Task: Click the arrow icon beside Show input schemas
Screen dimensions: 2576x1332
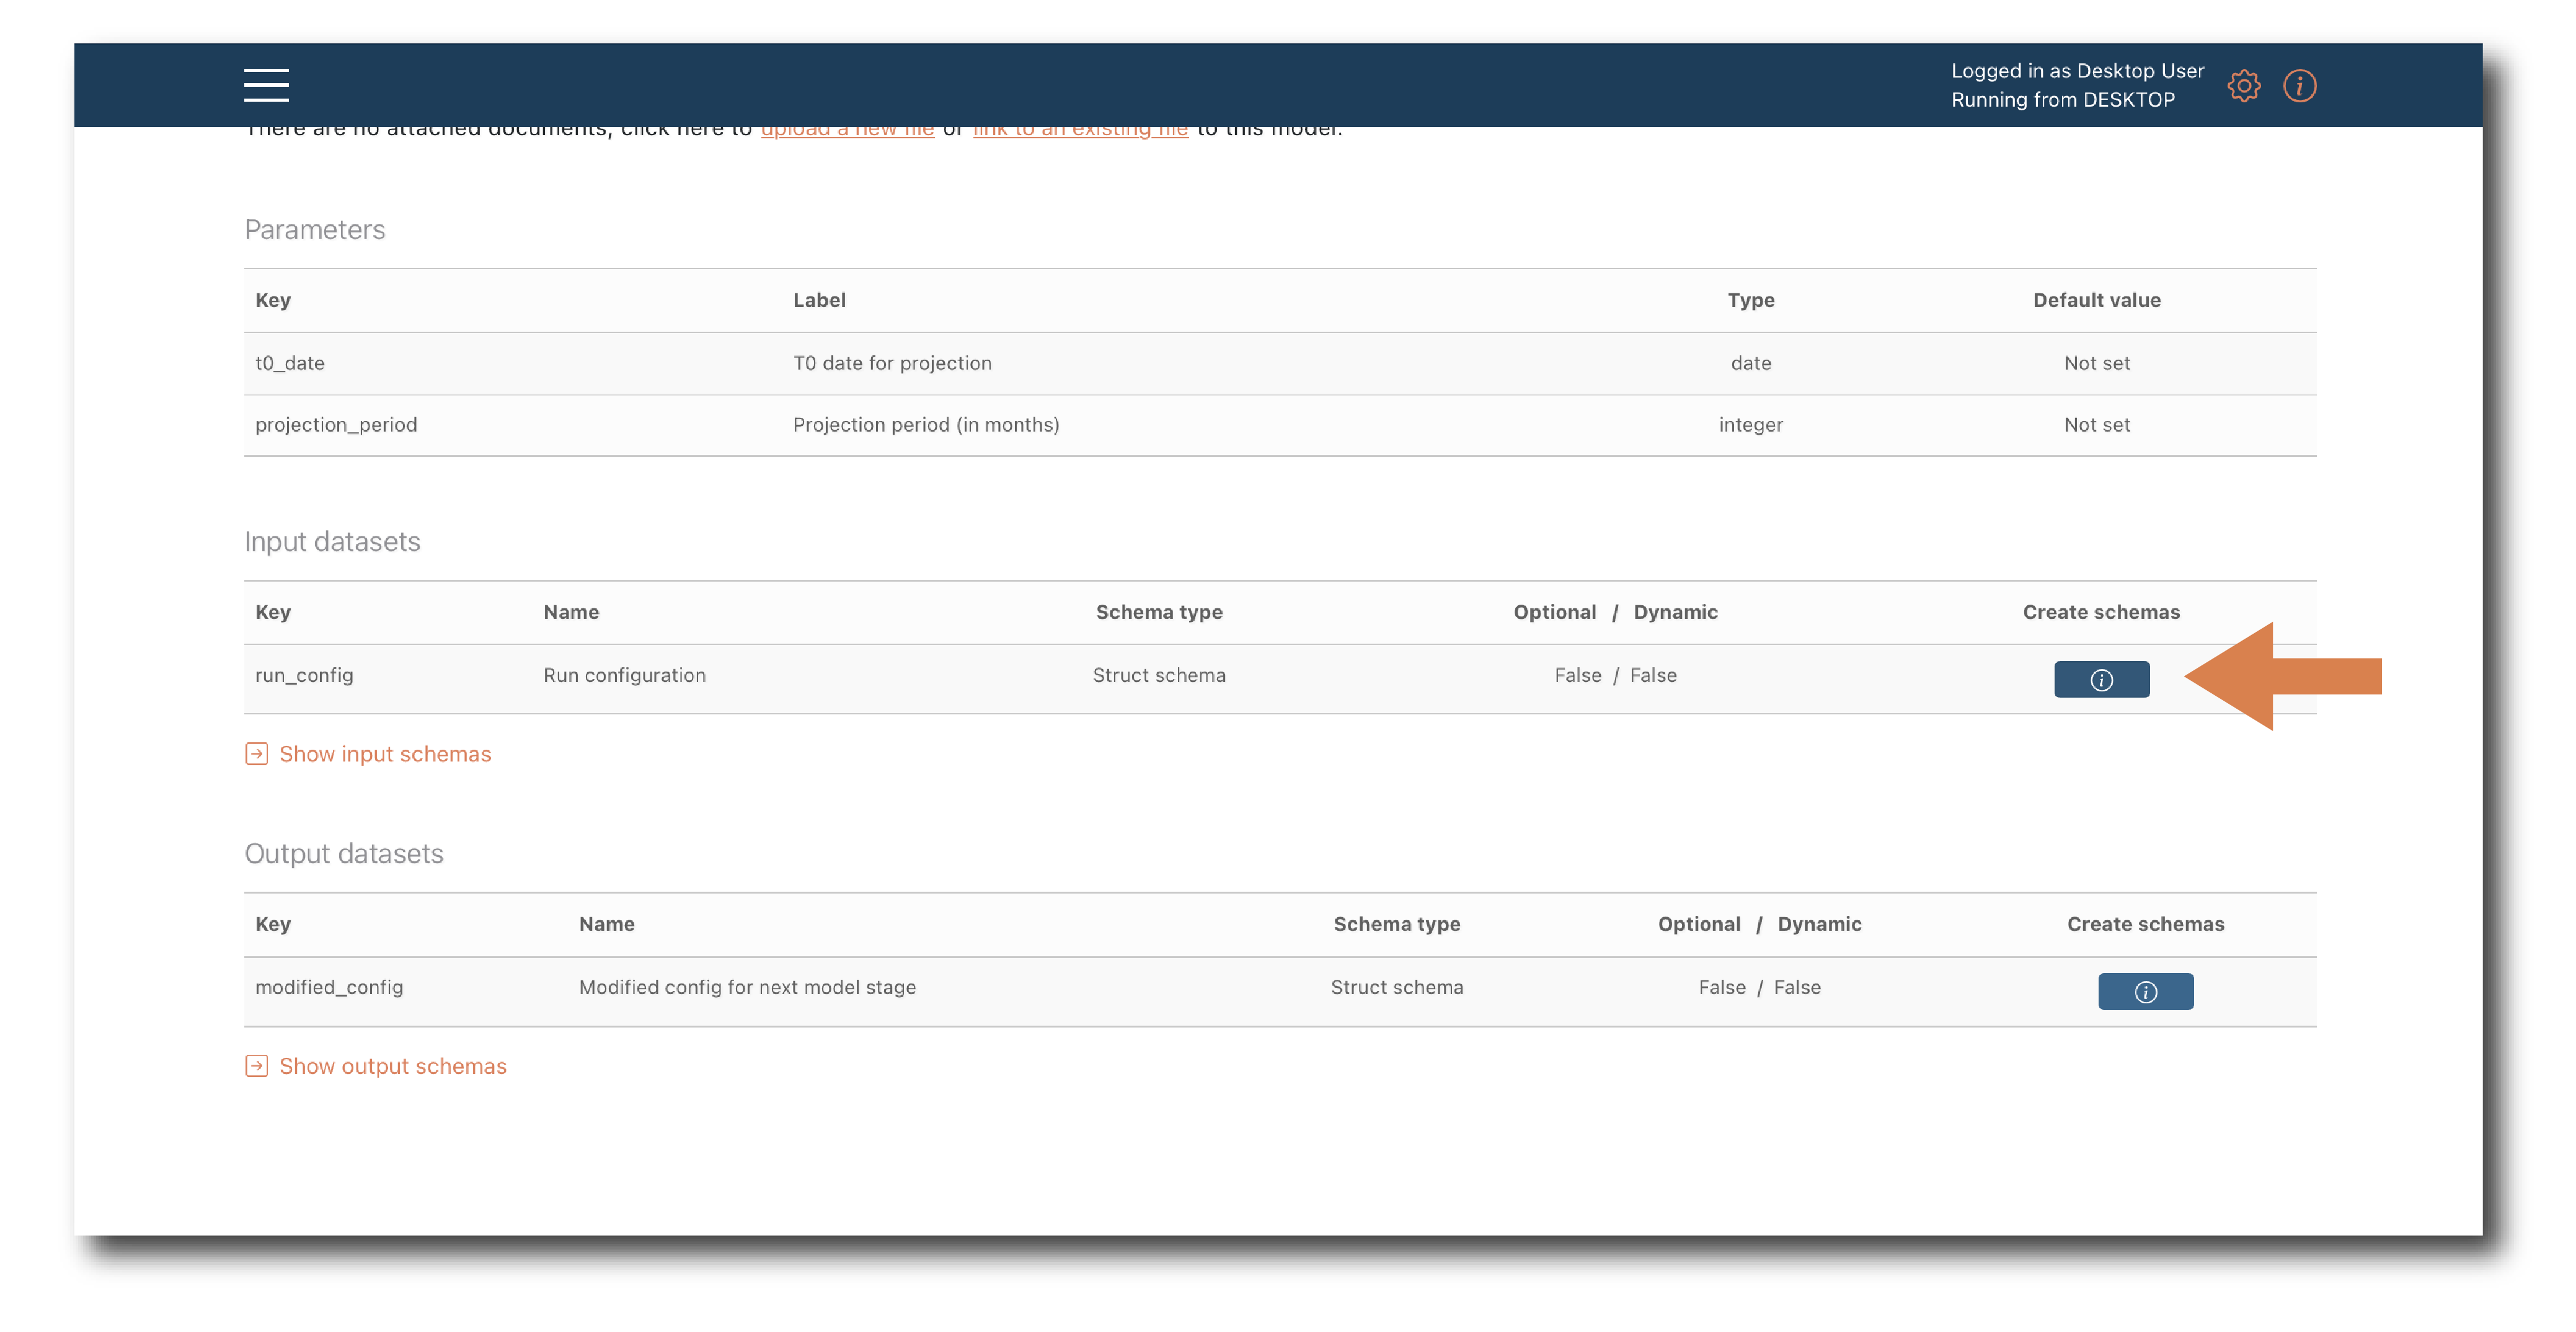Action: [256, 753]
